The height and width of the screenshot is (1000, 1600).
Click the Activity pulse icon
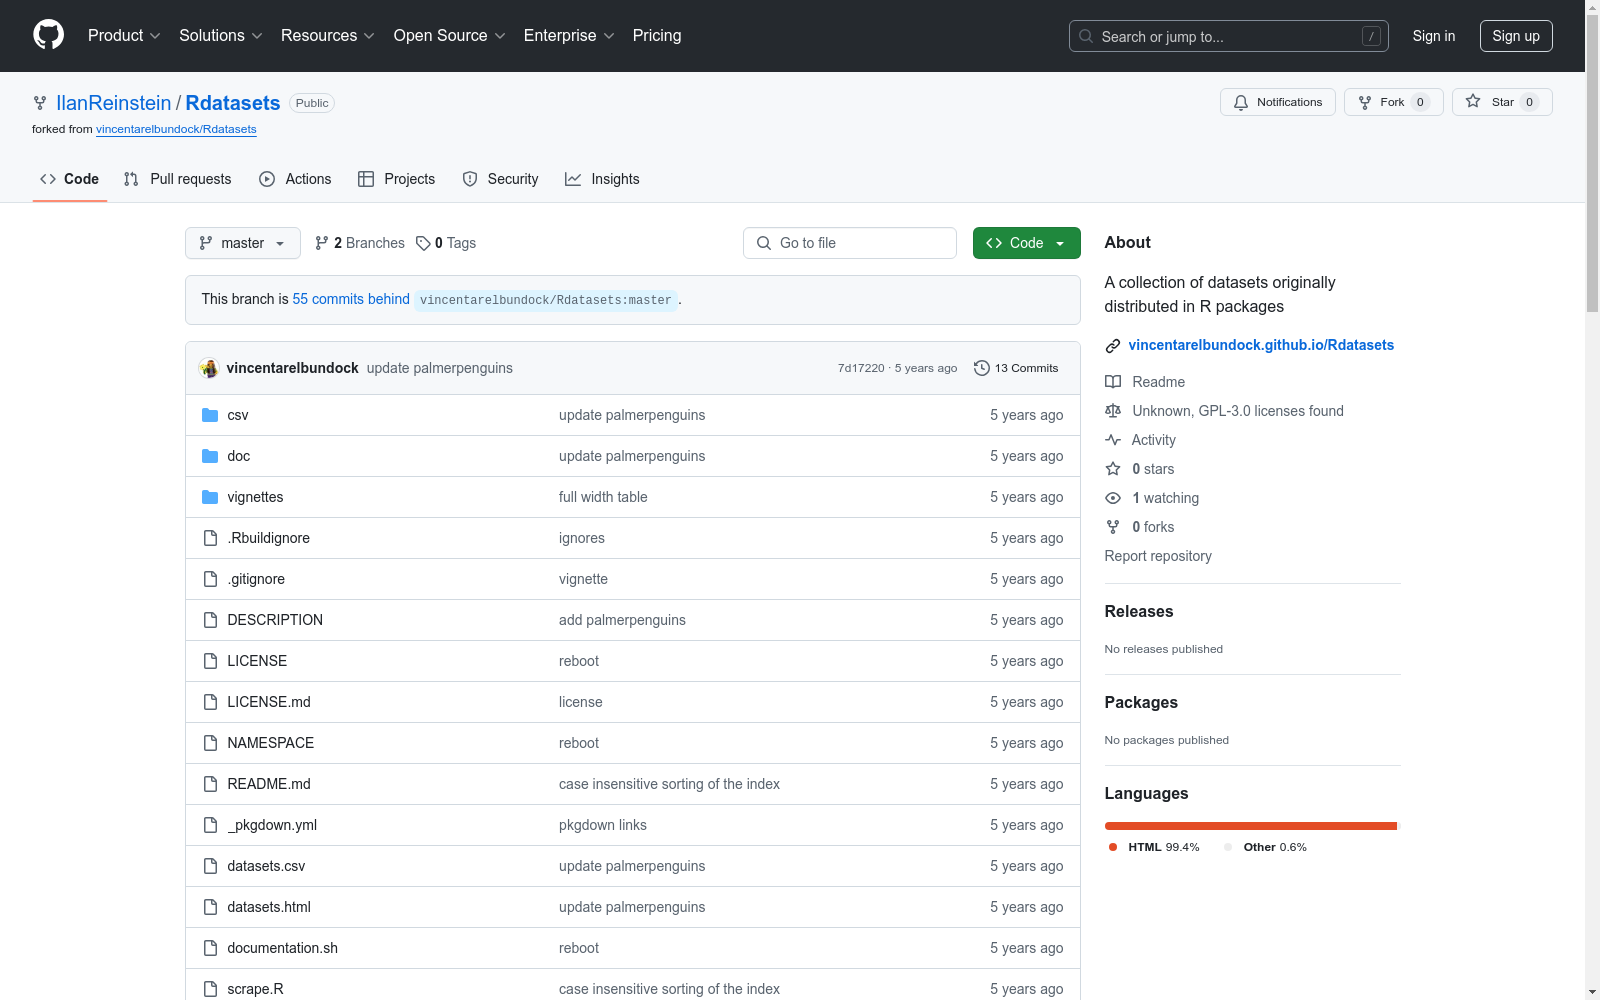1113,440
